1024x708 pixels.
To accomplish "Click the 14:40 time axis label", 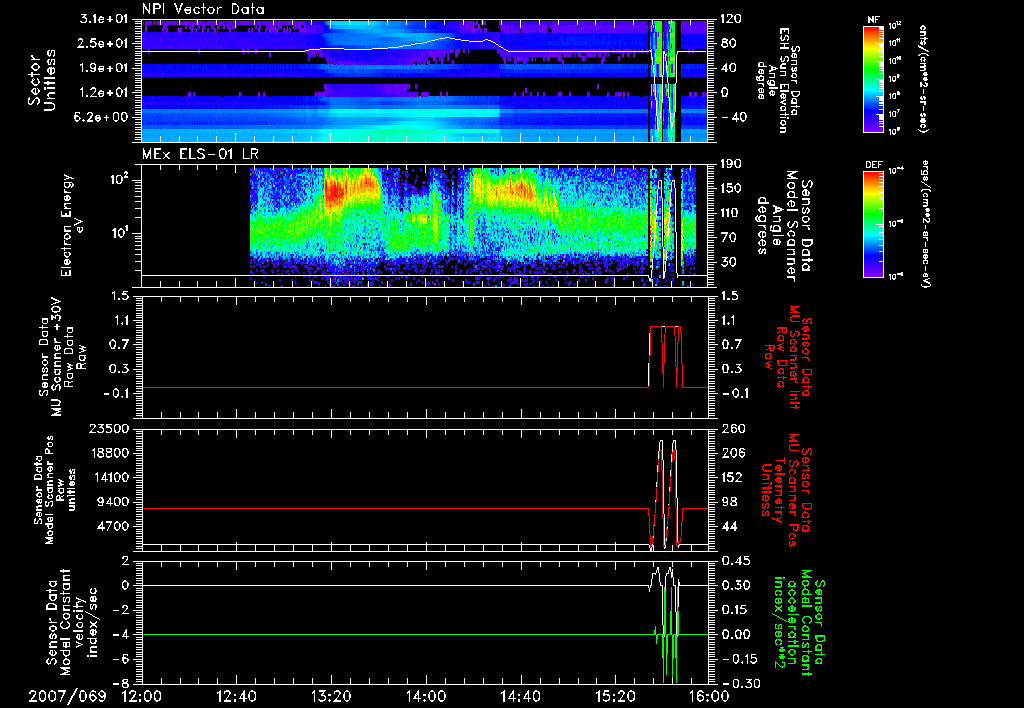I will (x=520, y=696).
